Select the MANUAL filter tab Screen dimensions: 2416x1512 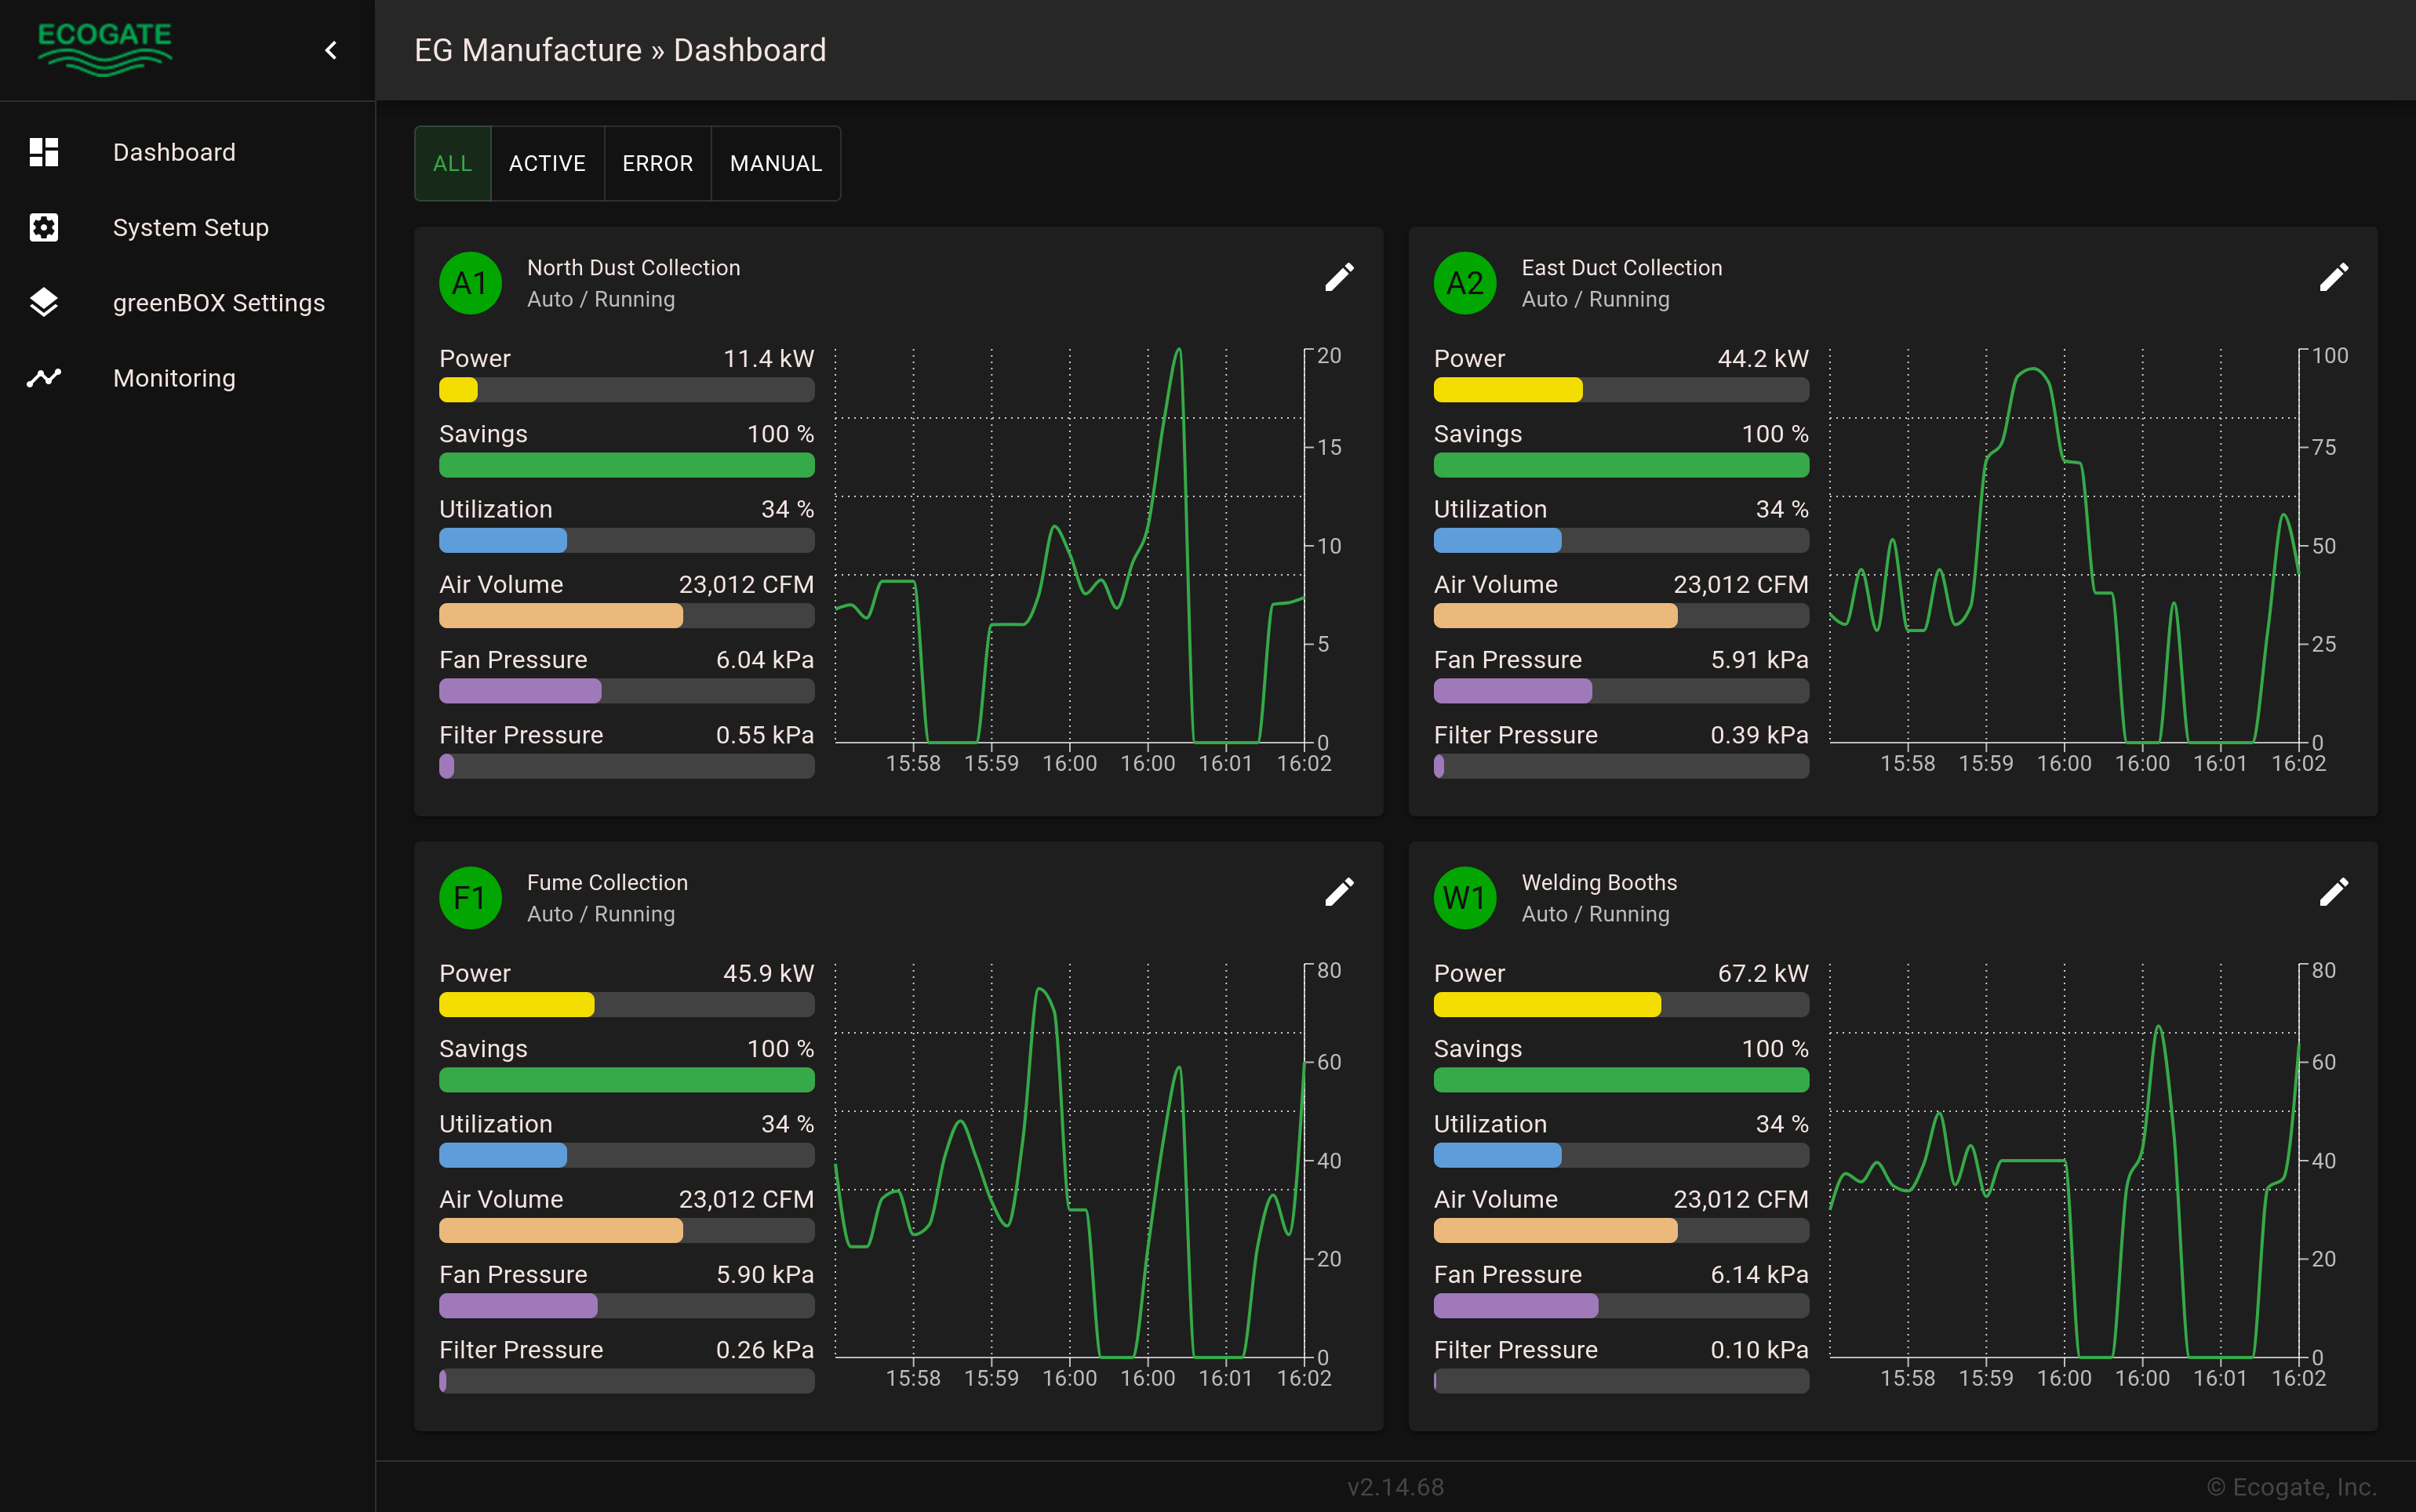[x=776, y=163]
